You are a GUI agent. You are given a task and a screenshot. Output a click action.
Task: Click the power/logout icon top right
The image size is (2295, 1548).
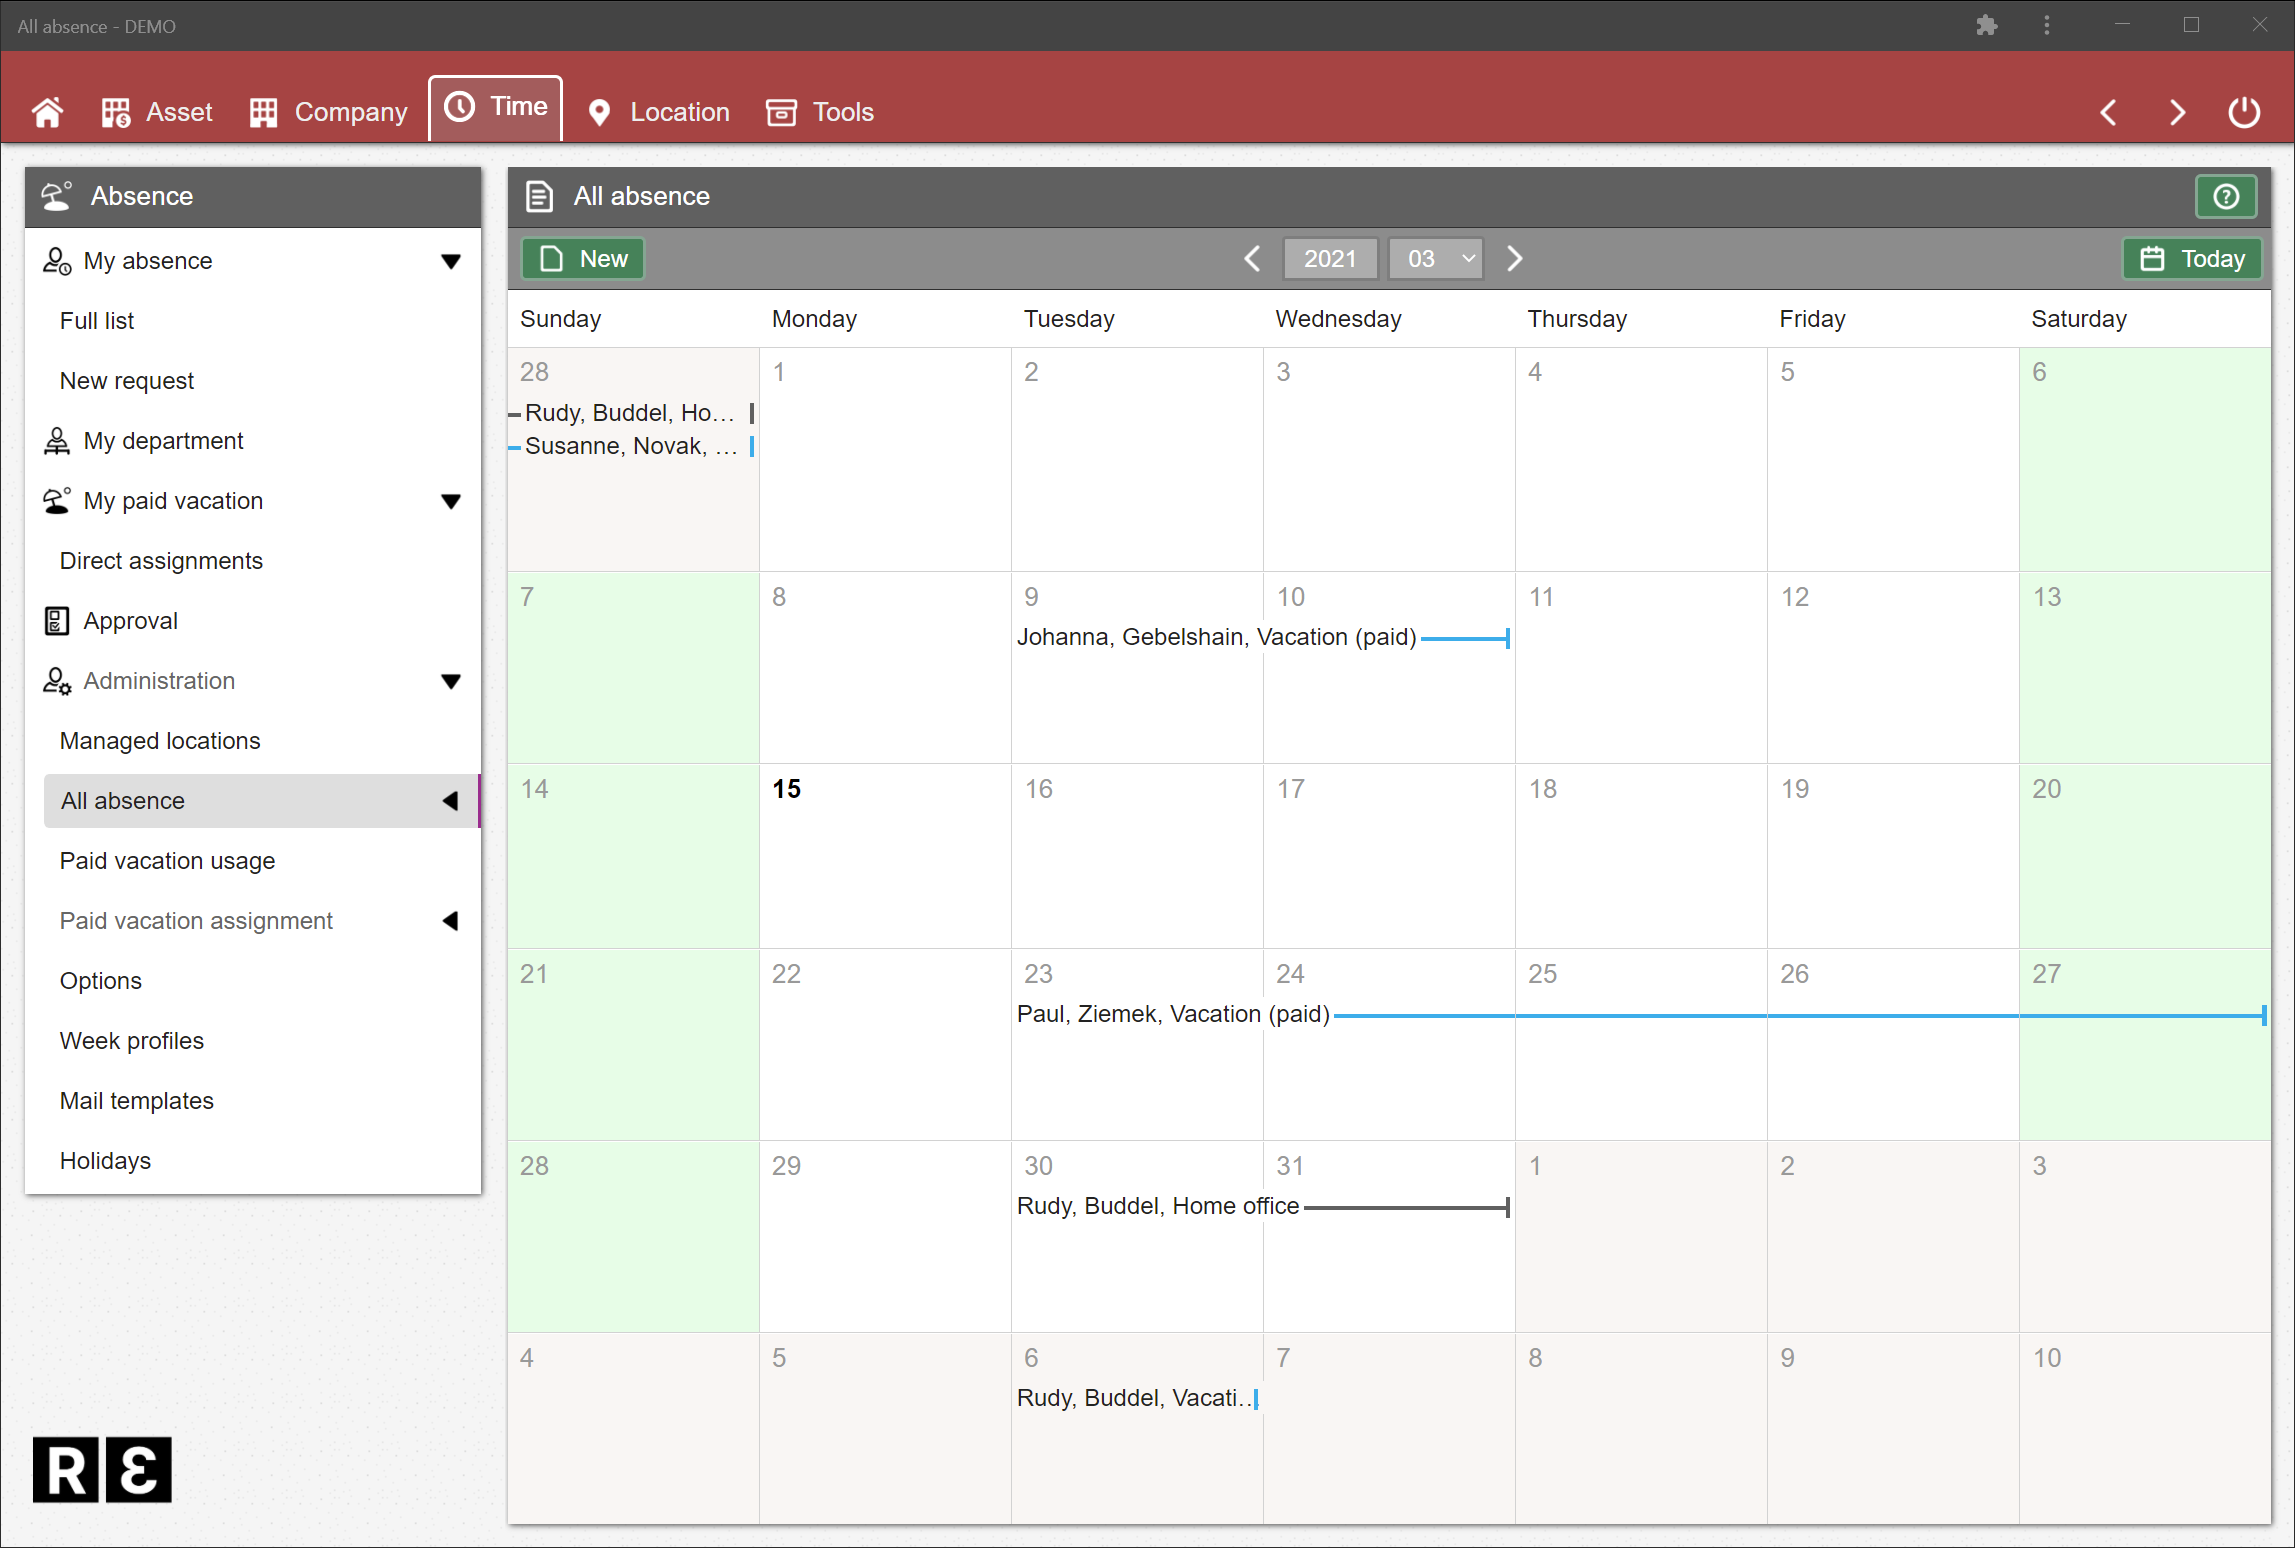click(x=2243, y=112)
